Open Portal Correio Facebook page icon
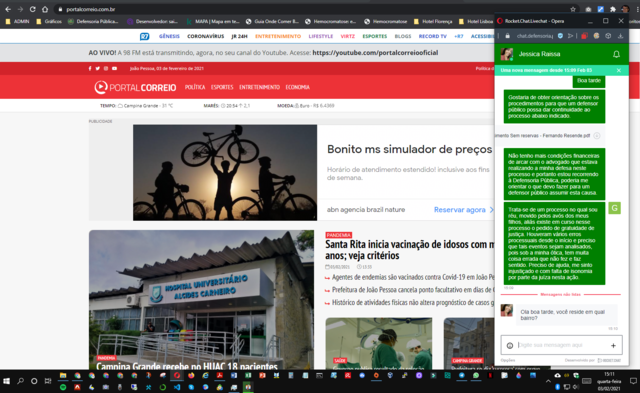This screenshot has height=393, width=640. click(90, 69)
